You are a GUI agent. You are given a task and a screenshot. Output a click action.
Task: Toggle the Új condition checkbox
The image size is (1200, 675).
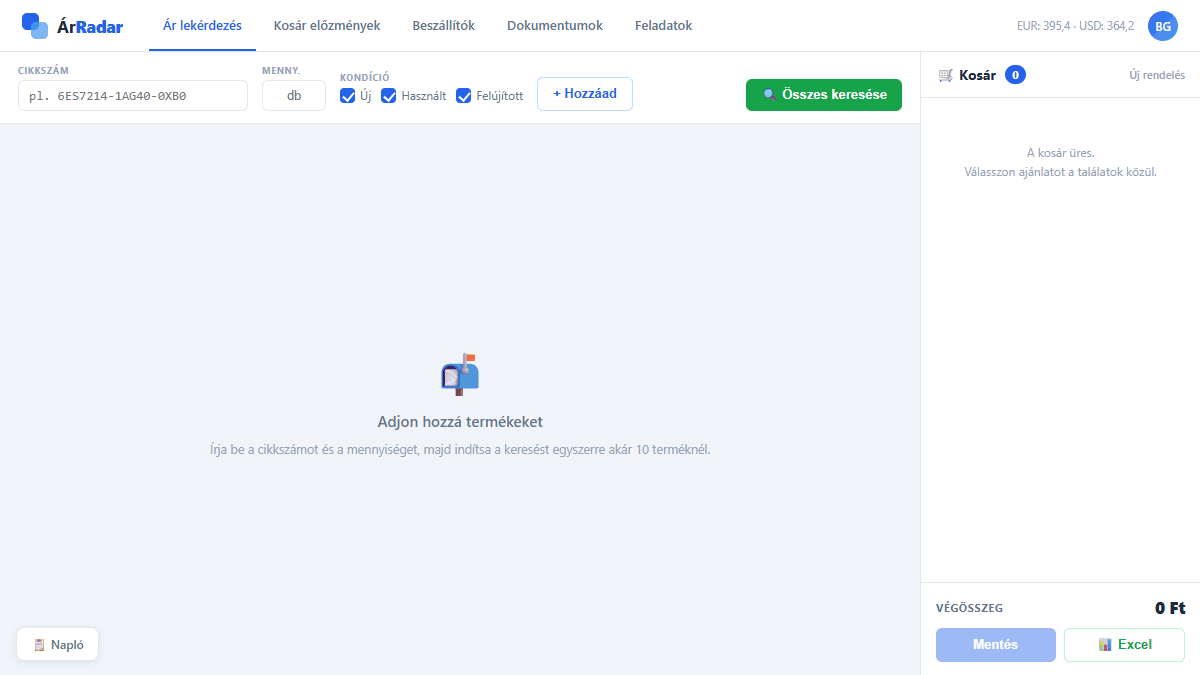pos(347,96)
